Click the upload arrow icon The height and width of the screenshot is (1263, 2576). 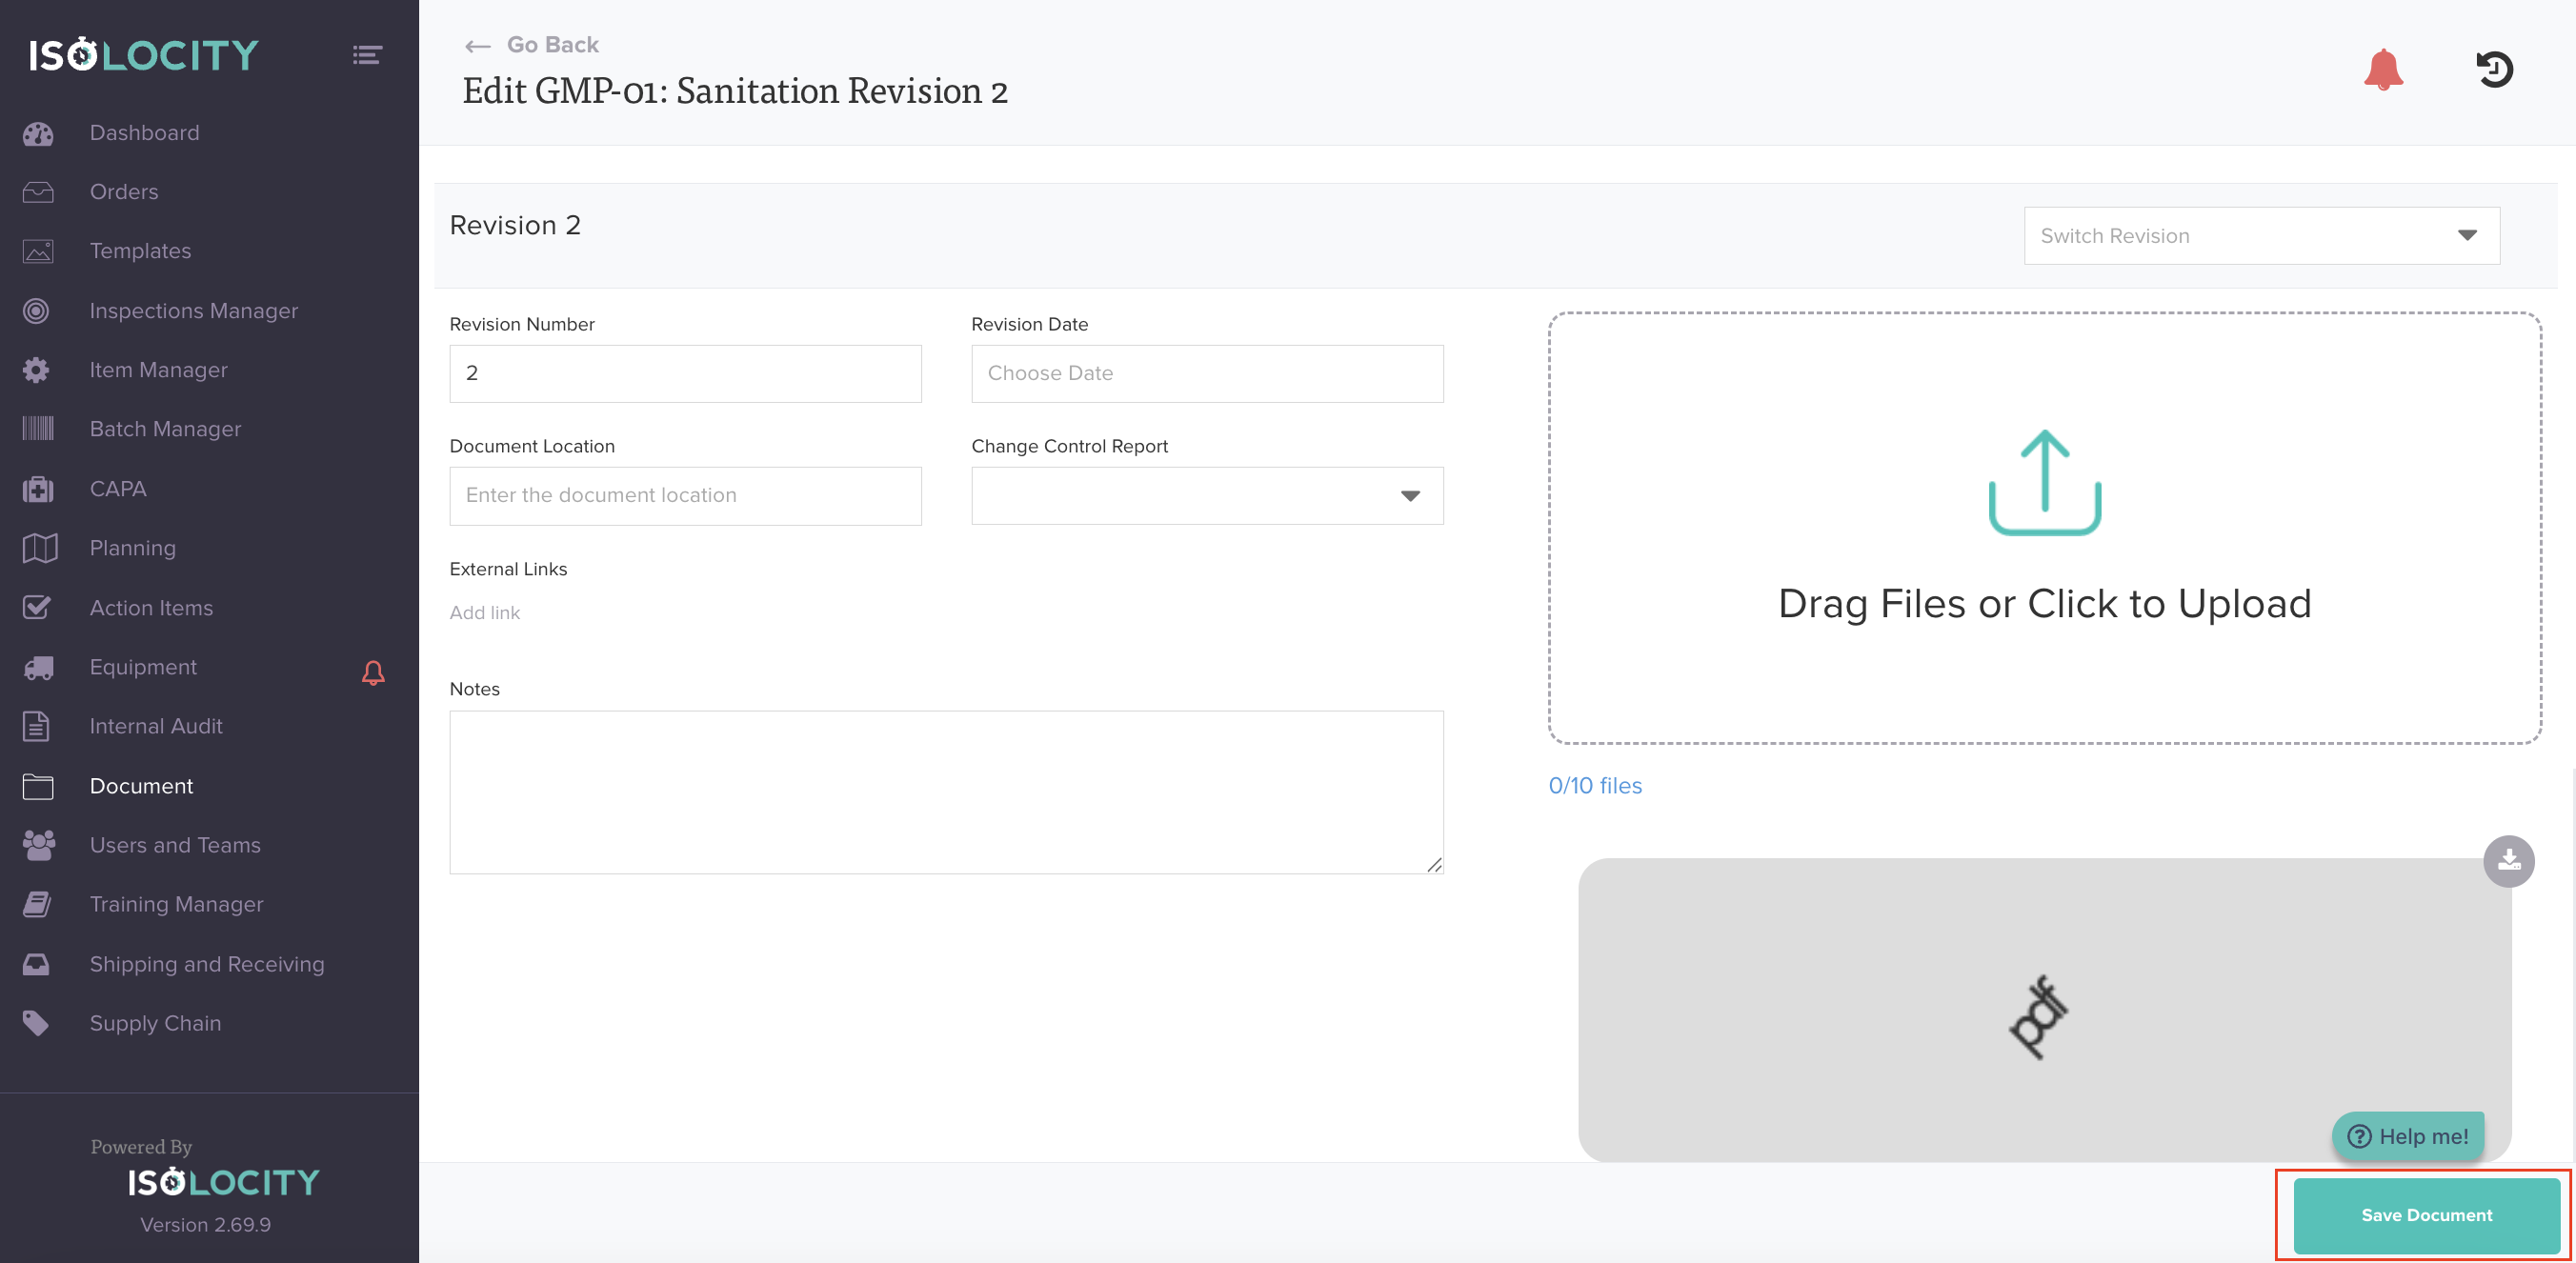pyautogui.click(x=2044, y=483)
